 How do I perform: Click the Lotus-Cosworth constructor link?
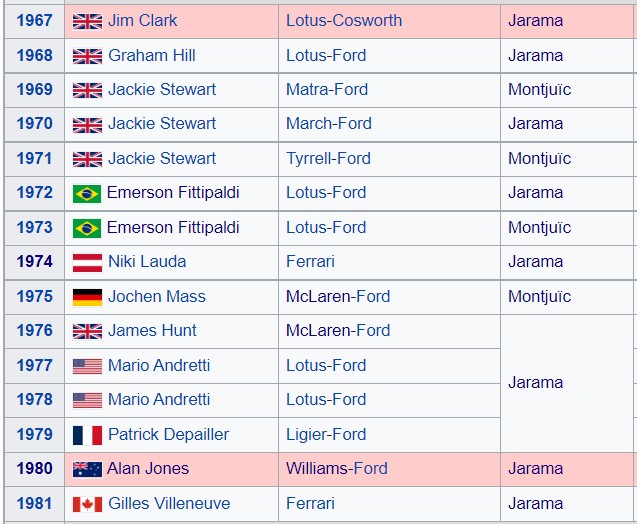(x=344, y=21)
